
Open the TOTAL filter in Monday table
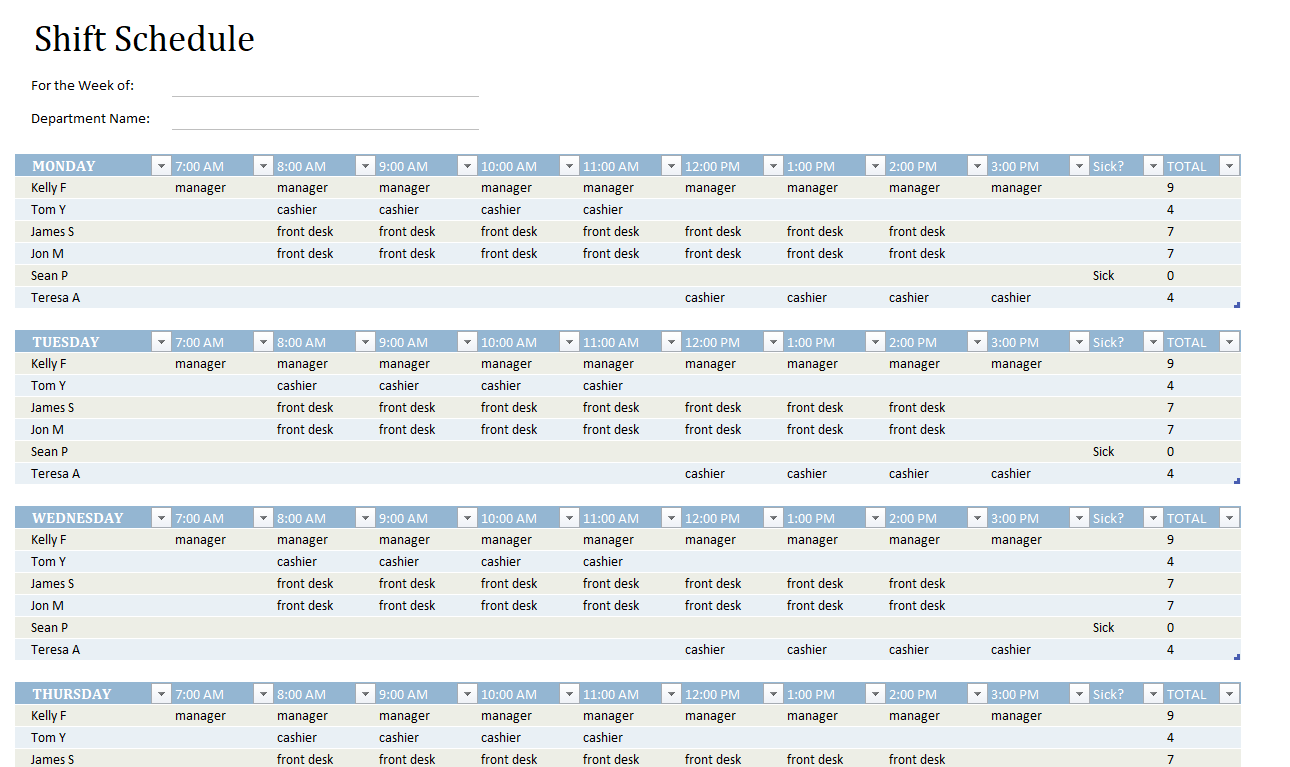point(1230,166)
